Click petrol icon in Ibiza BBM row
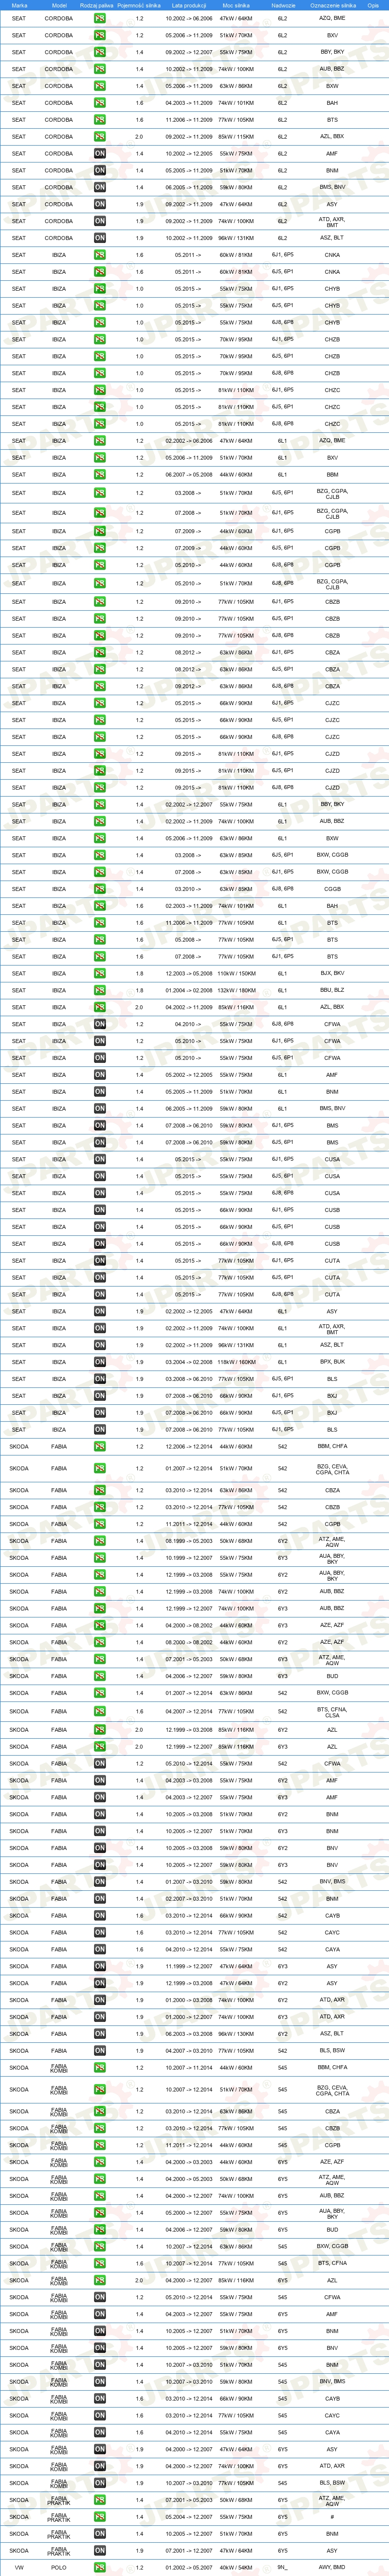Image resolution: width=389 pixels, height=2576 pixels. click(x=100, y=475)
